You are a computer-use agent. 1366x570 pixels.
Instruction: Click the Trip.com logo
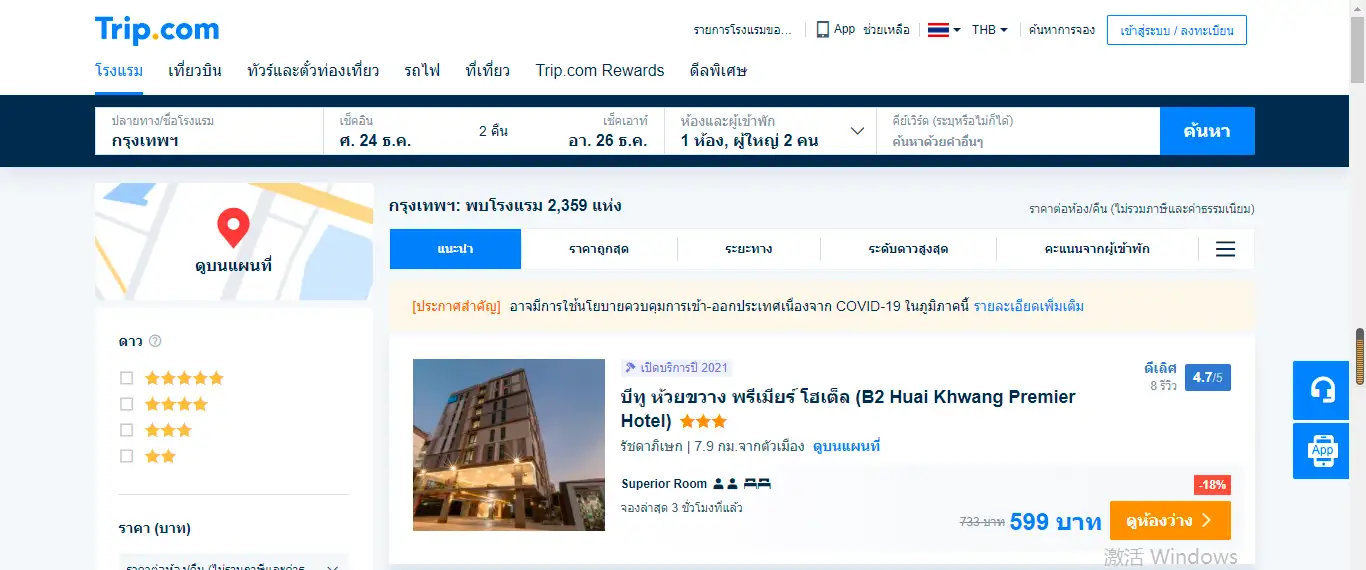coord(157,30)
